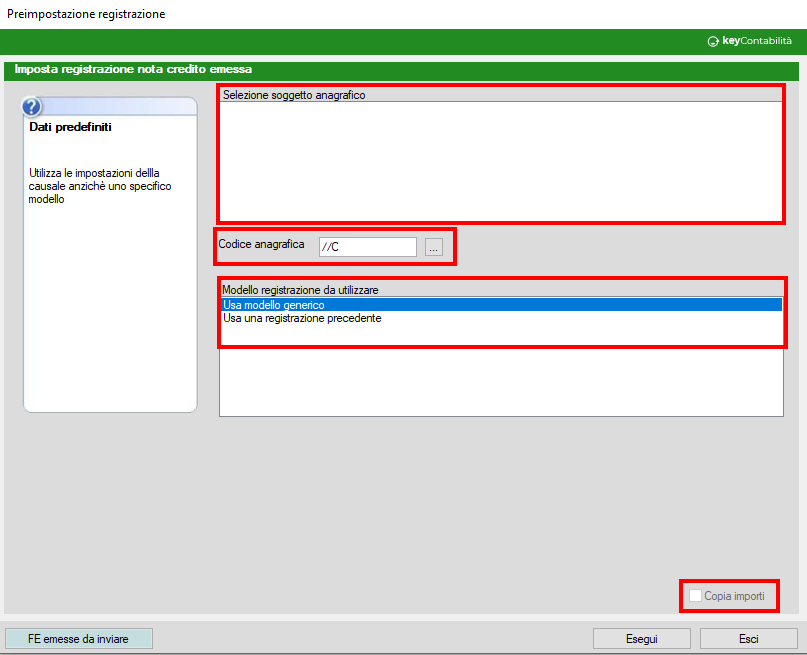807x655 pixels.
Task: Click the 'Selezione soggetto anagrafico' list header
Action: tap(501, 95)
